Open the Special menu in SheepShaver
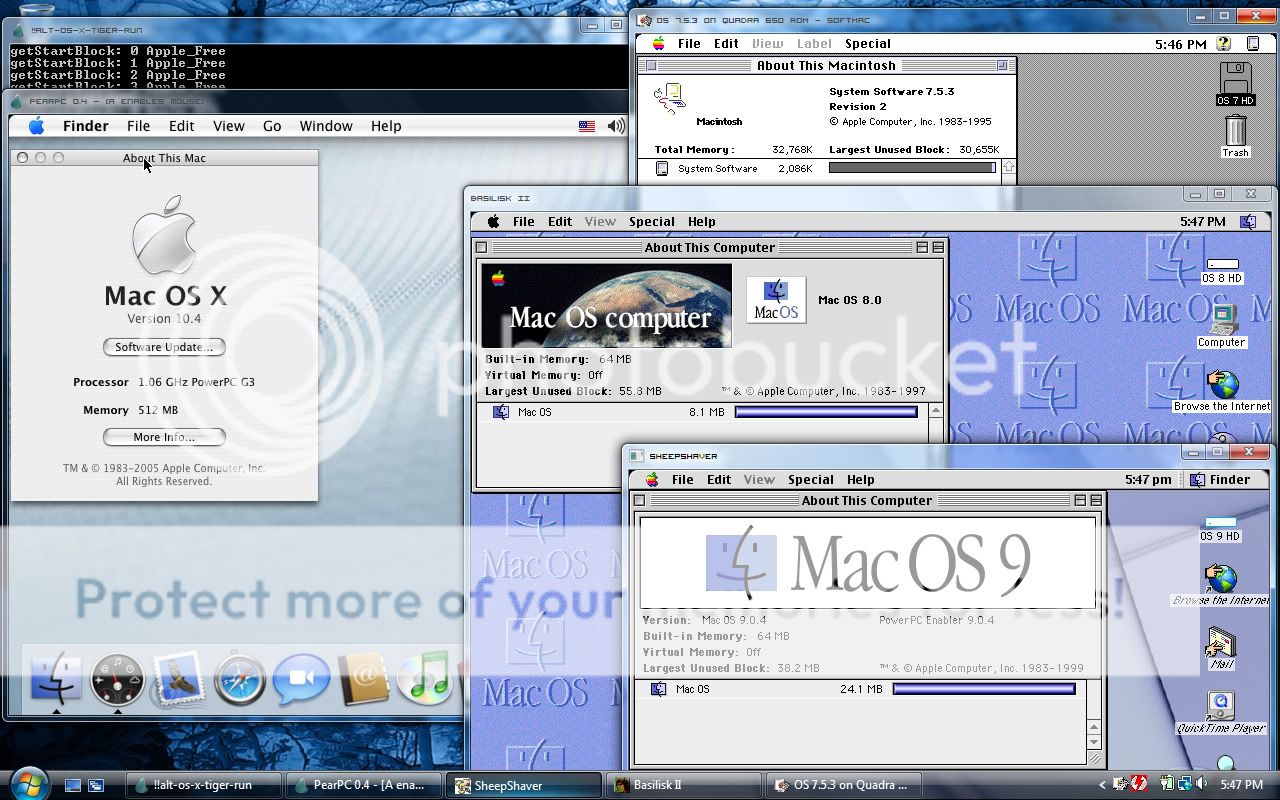 coord(810,479)
